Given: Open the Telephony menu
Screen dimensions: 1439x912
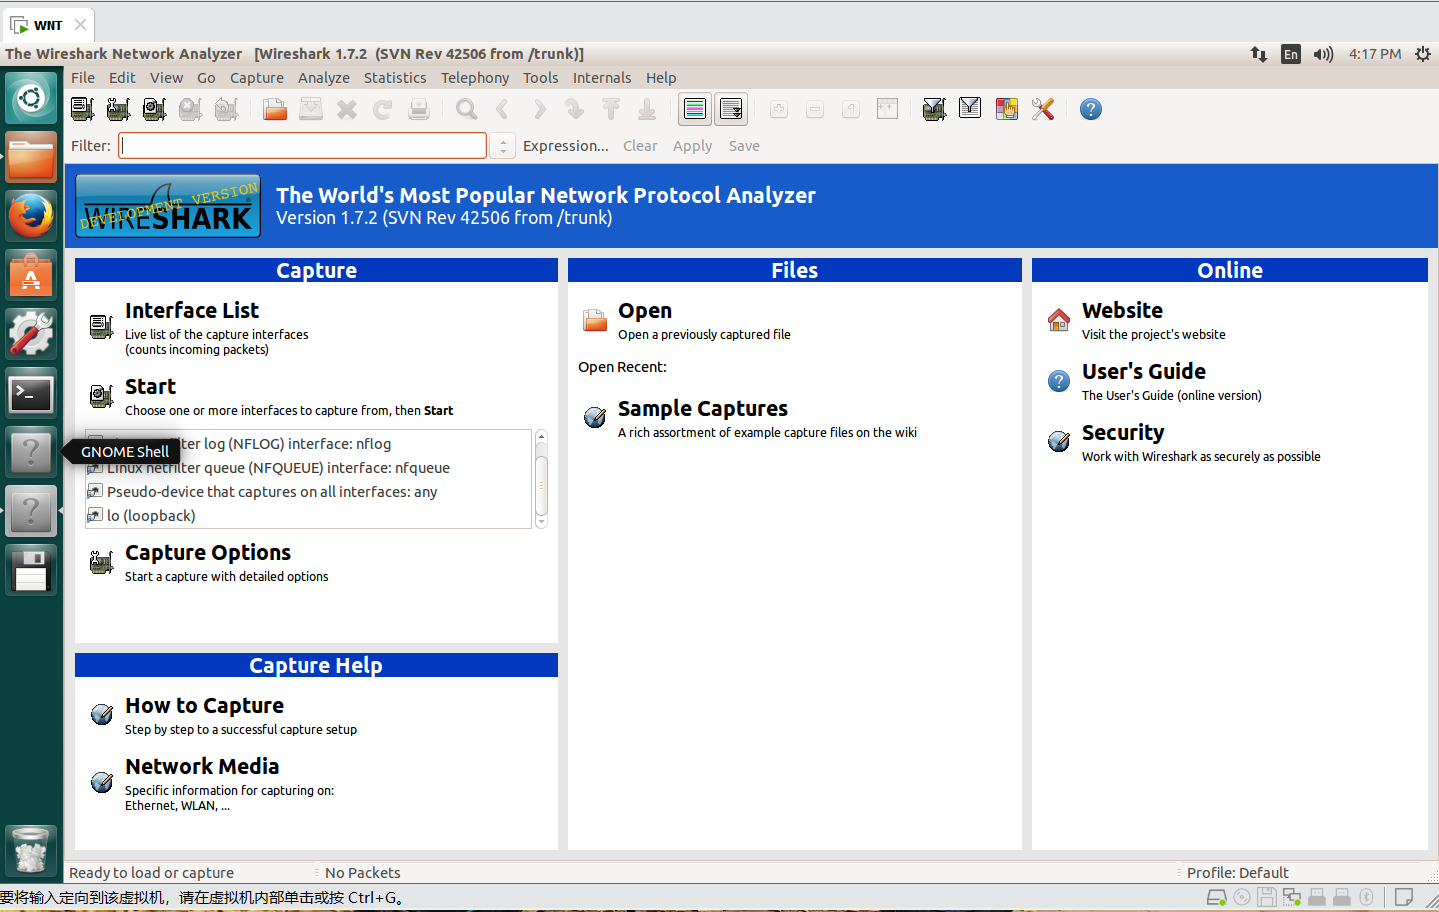Looking at the screenshot, I should [475, 78].
